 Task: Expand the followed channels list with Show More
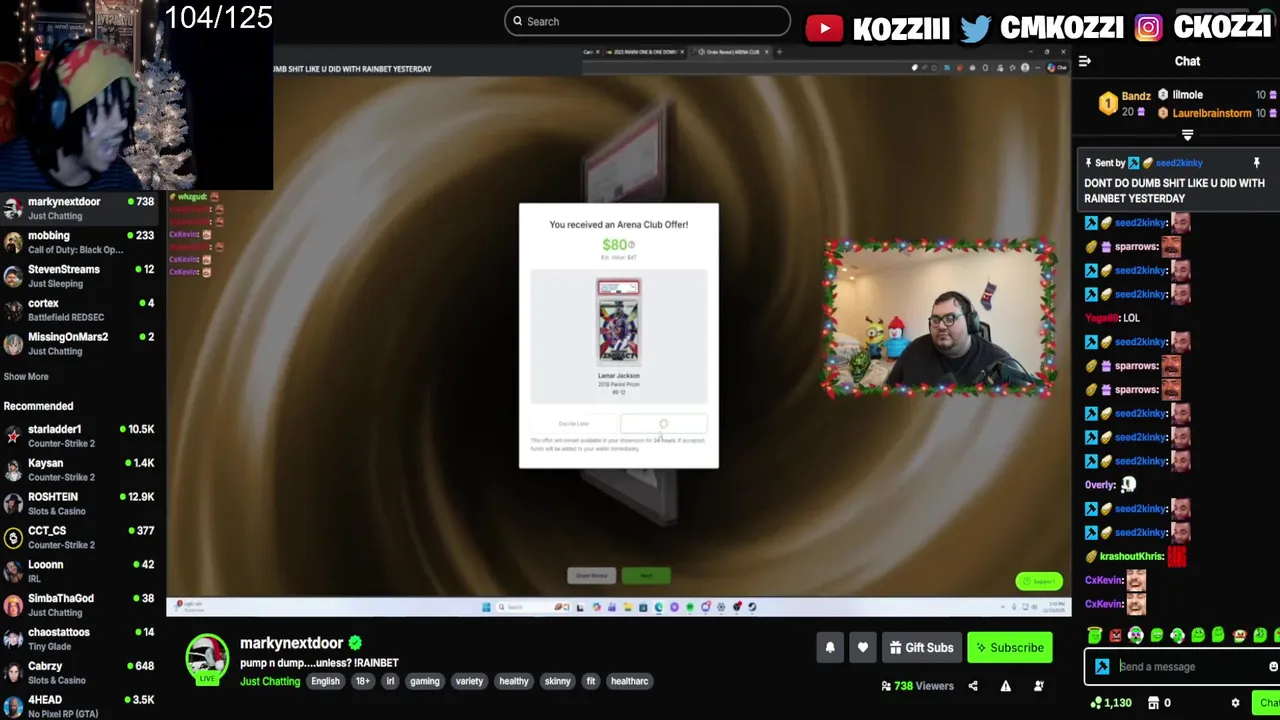tap(26, 377)
